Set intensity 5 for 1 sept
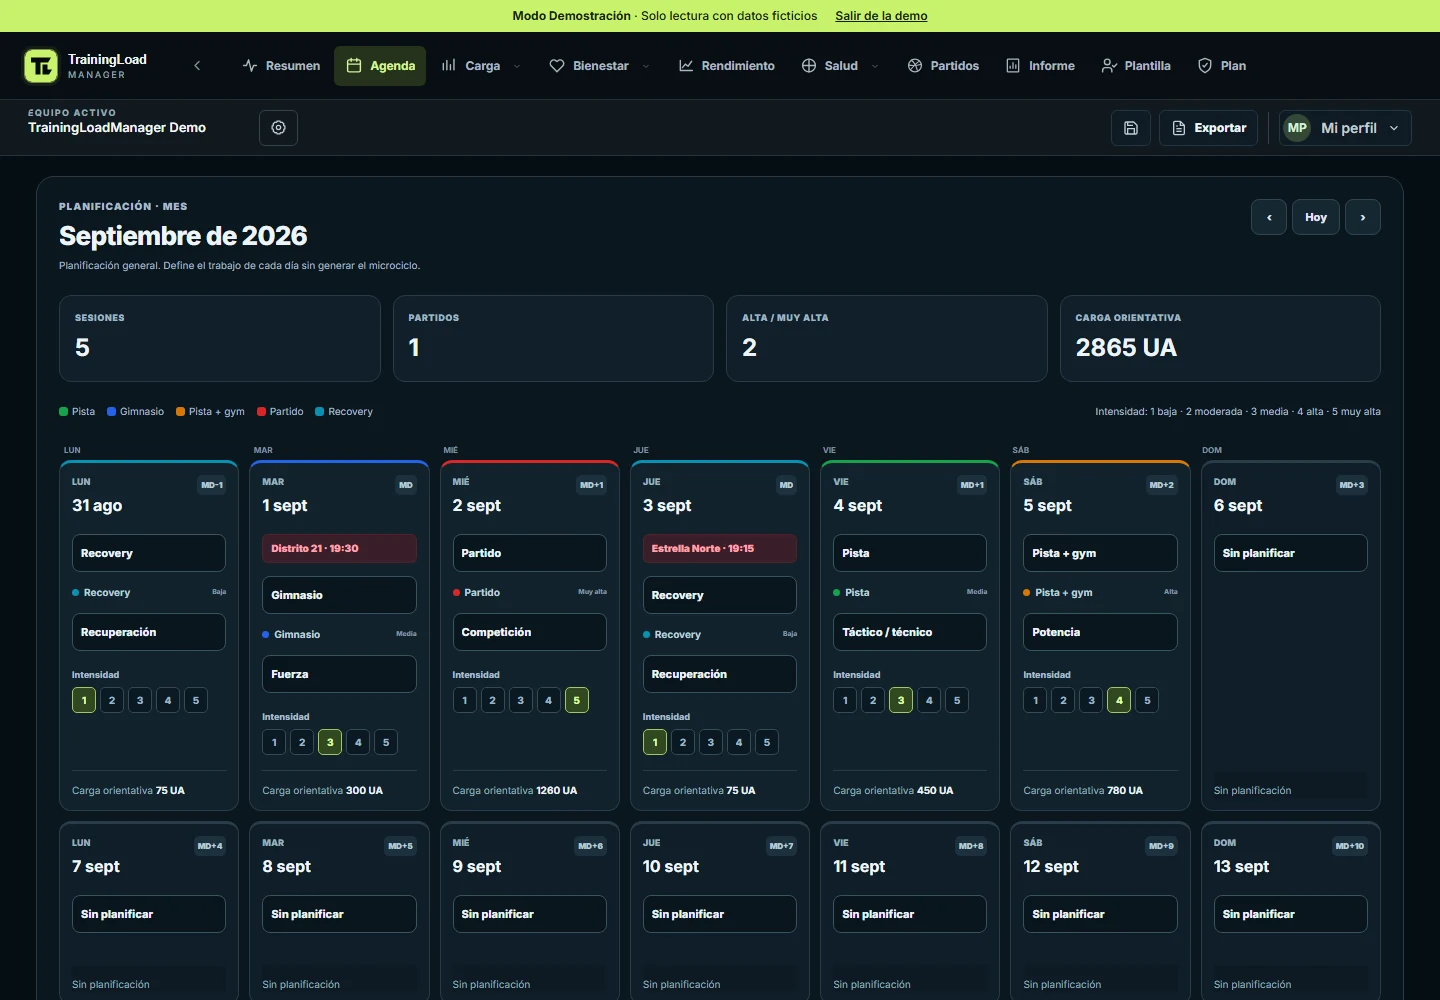1440x1000 pixels. 386,742
